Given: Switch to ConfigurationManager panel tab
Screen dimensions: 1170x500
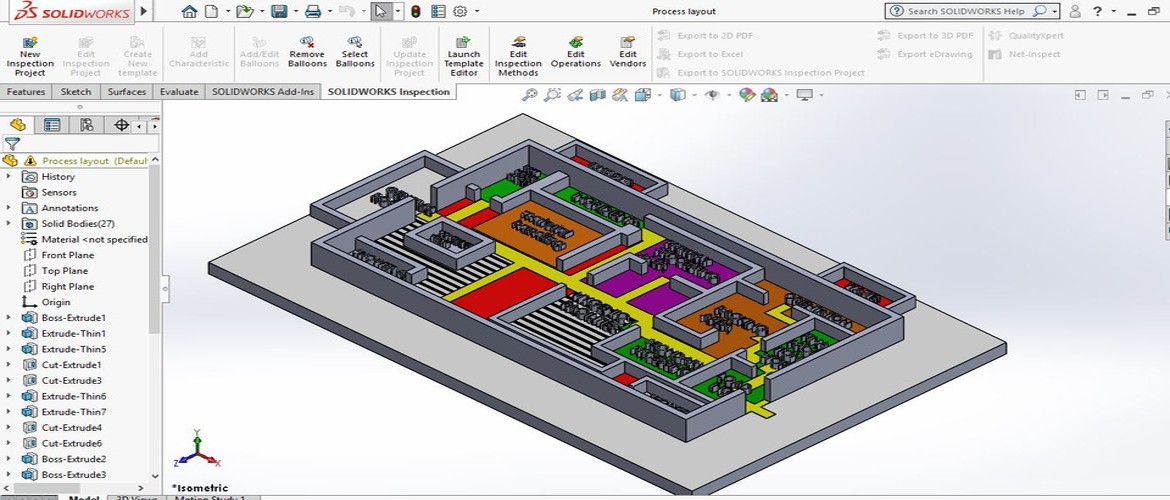Looking at the screenshot, I should coord(87,125).
